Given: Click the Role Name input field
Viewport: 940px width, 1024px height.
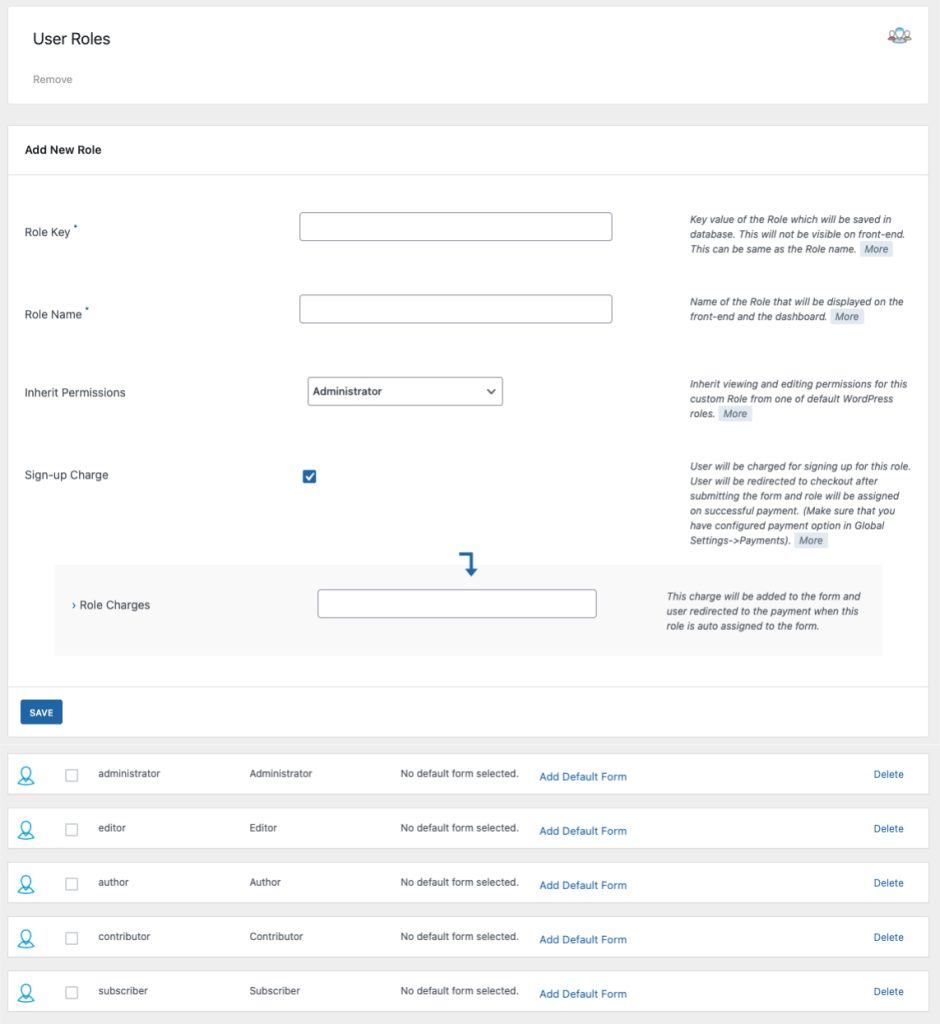Looking at the screenshot, I should pyautogui.click(x=455, y=308).
